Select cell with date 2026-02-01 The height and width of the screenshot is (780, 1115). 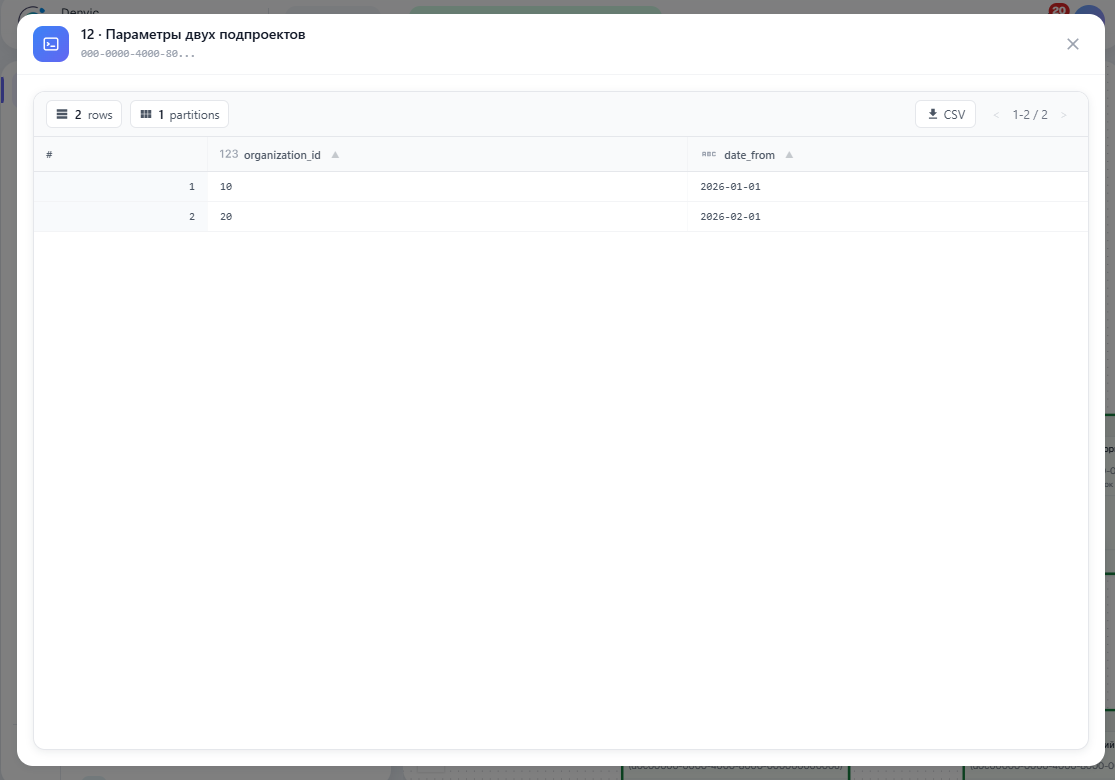[887, 216]
